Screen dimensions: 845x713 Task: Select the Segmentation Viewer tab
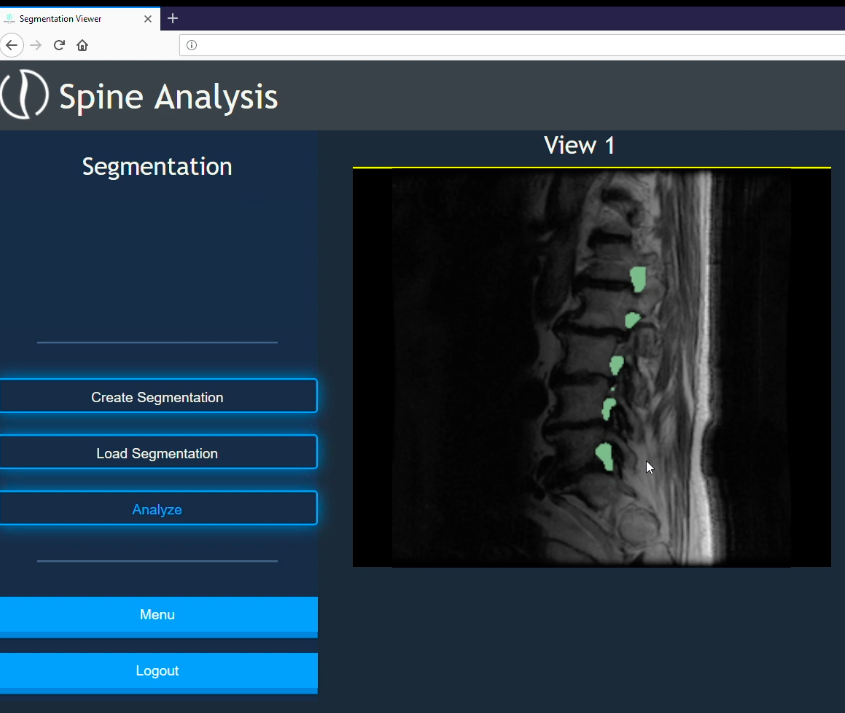(79, 19)
